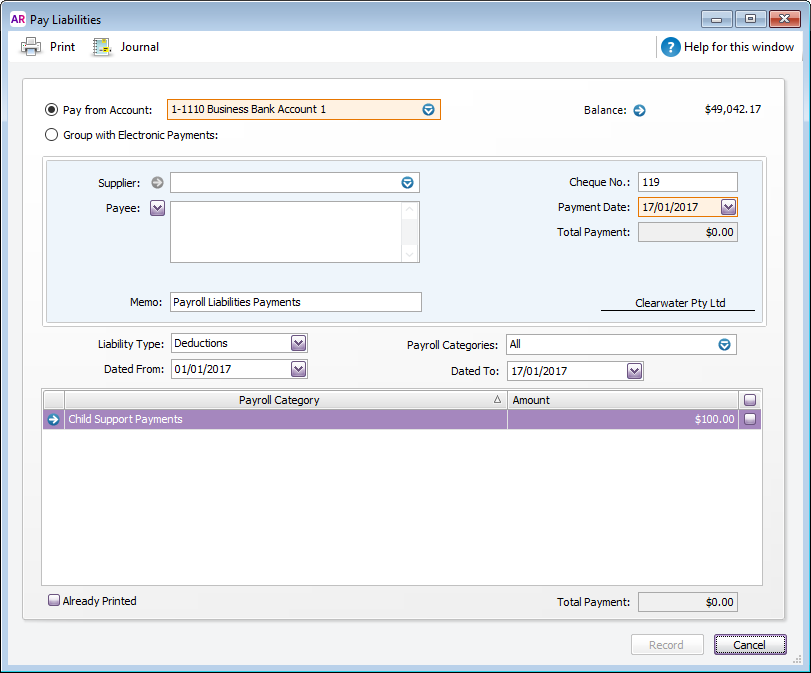
Task: Click the Journal toolbar label
Action: 140,47
